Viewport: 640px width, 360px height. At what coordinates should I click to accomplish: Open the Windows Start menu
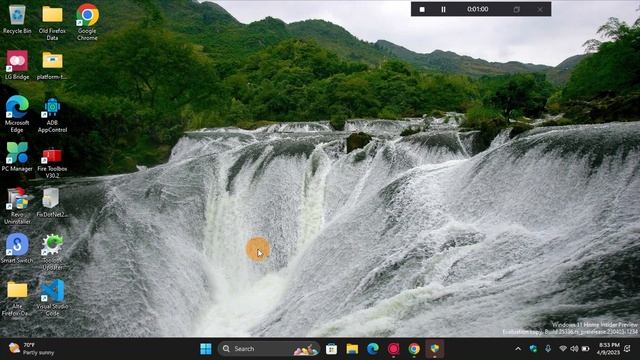point(206,349)
